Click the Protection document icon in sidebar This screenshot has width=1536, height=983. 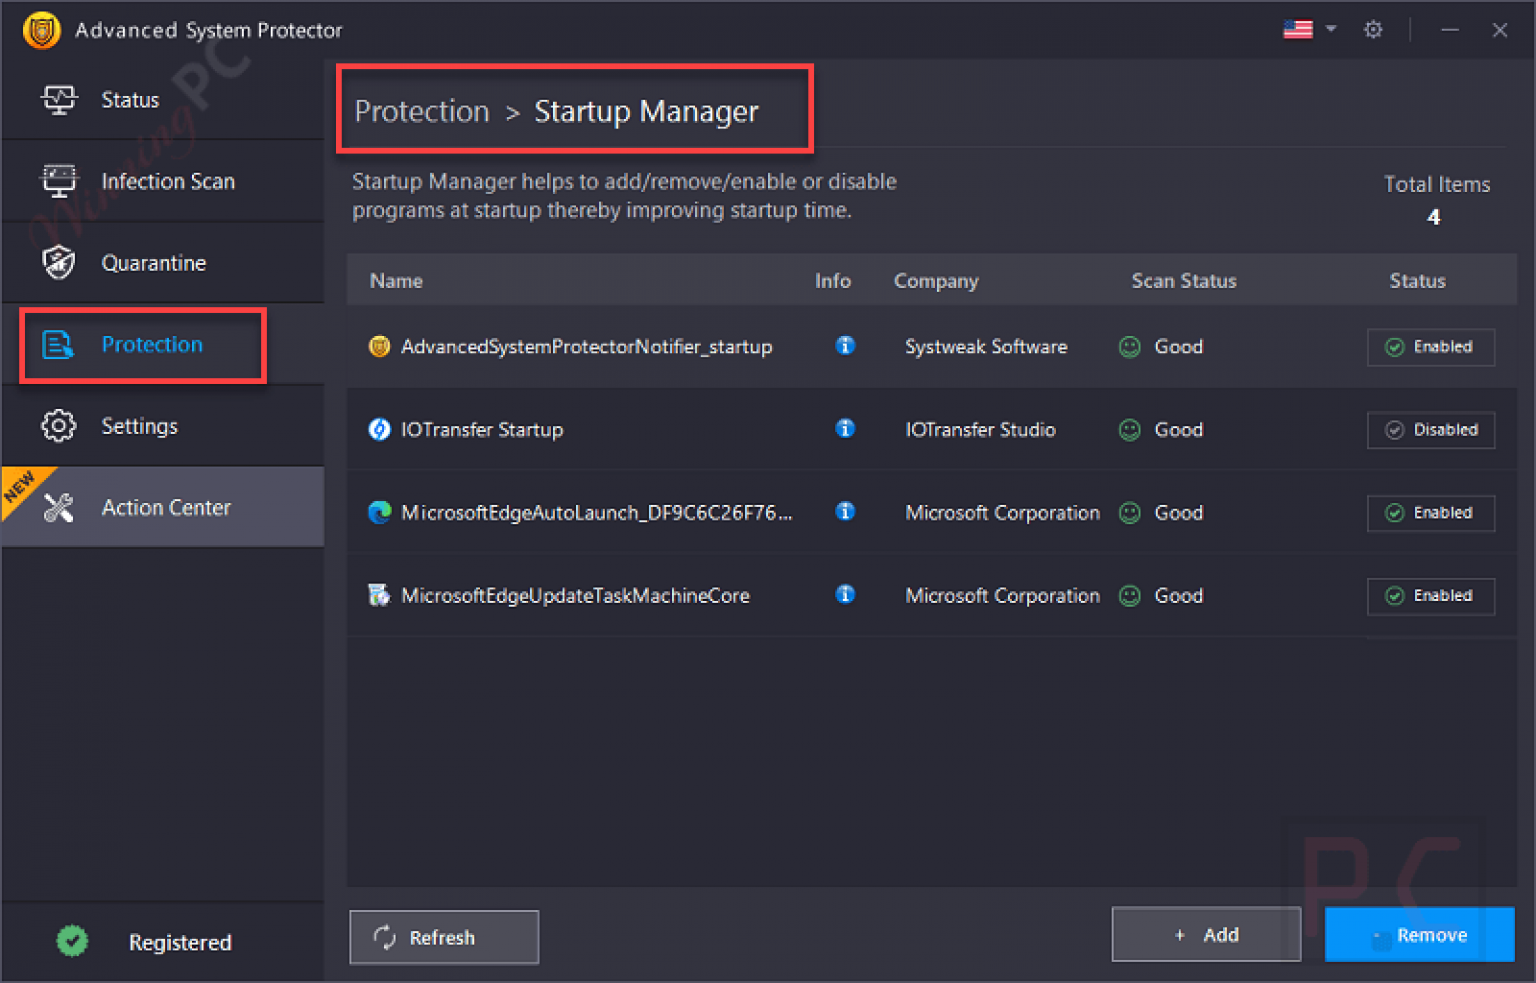coord(58,345)
